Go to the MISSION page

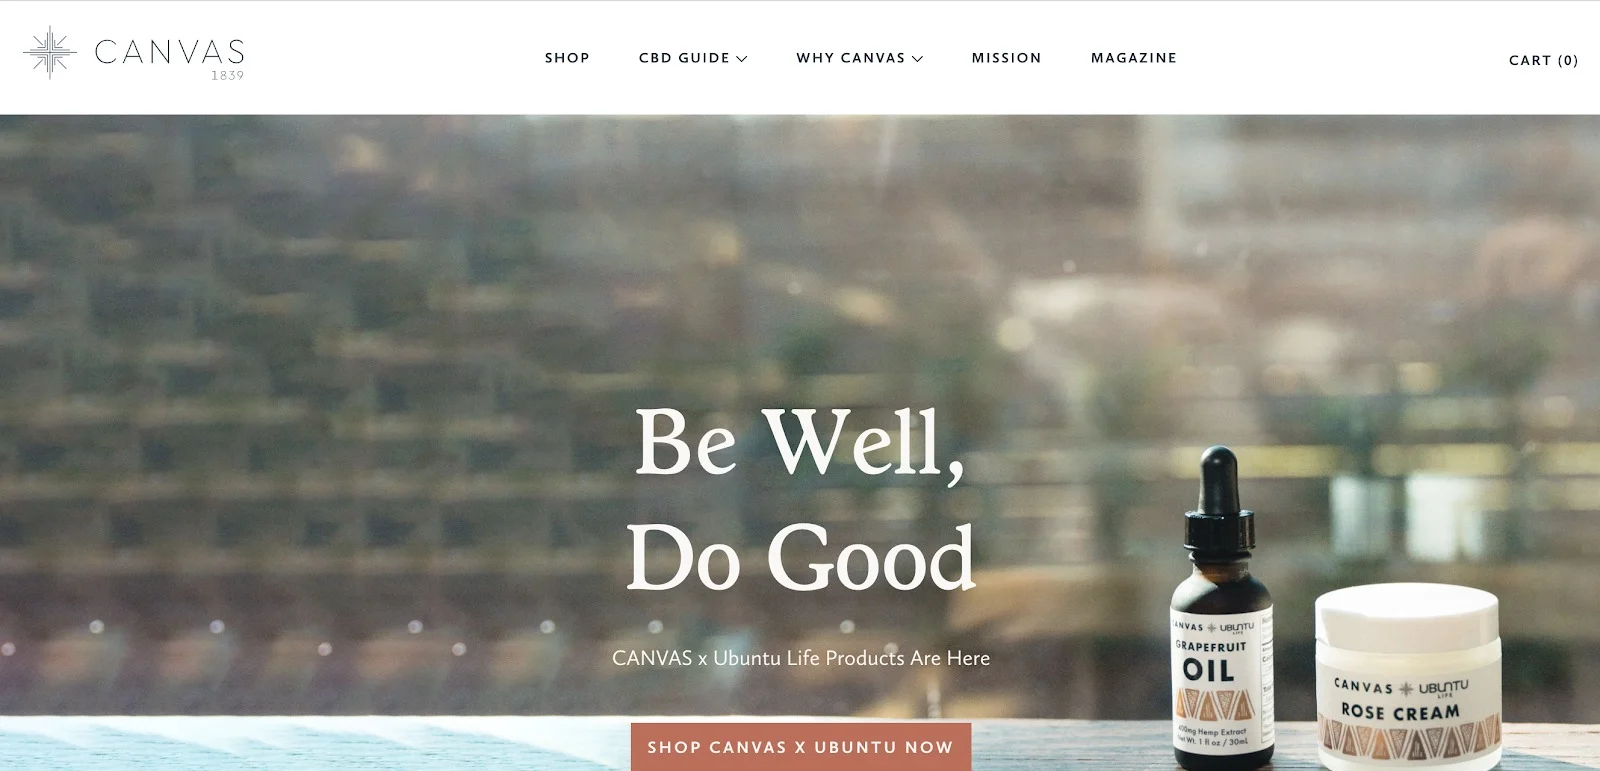(1006, 58)
